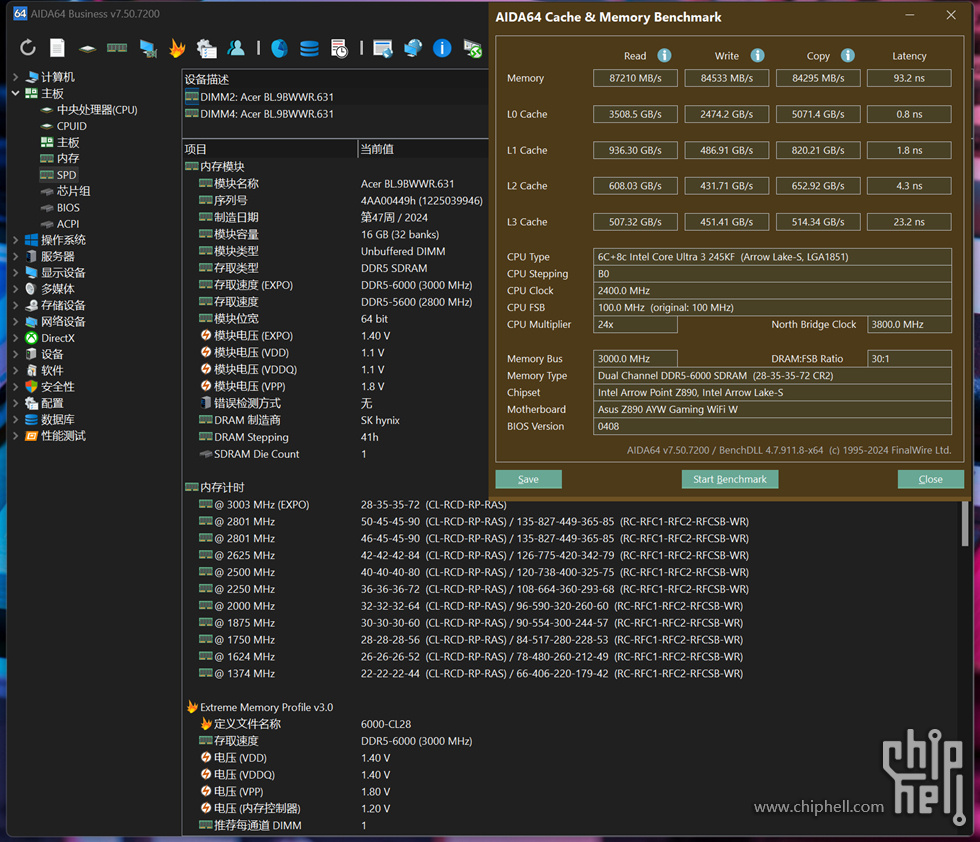Click the Refresh toolbar icon
Screen dimensions: 980x842
pyautogui.click(x=28, y=48)
